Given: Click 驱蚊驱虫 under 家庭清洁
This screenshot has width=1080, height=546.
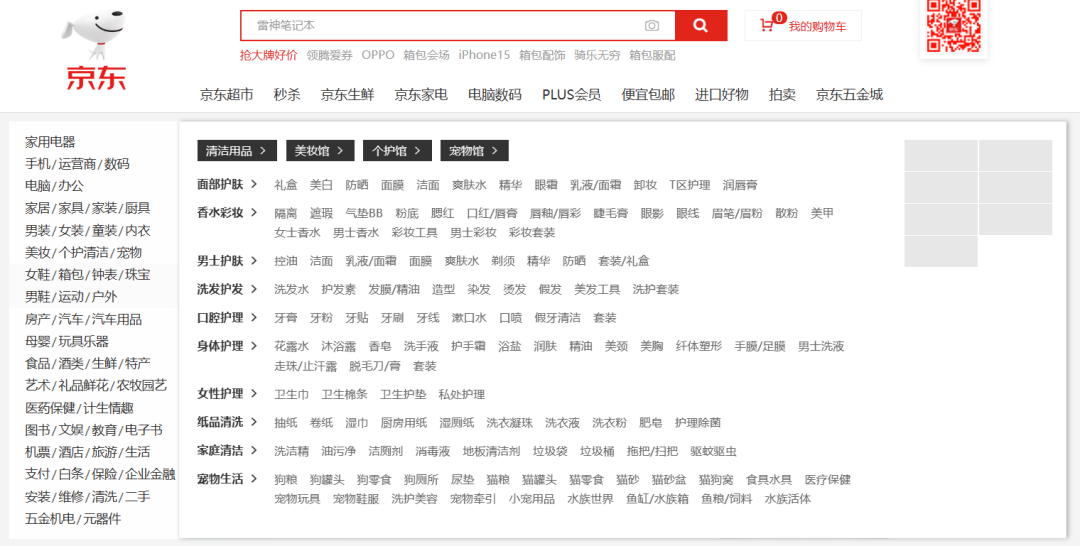Looking at the screenshot, I should [714, 452].
